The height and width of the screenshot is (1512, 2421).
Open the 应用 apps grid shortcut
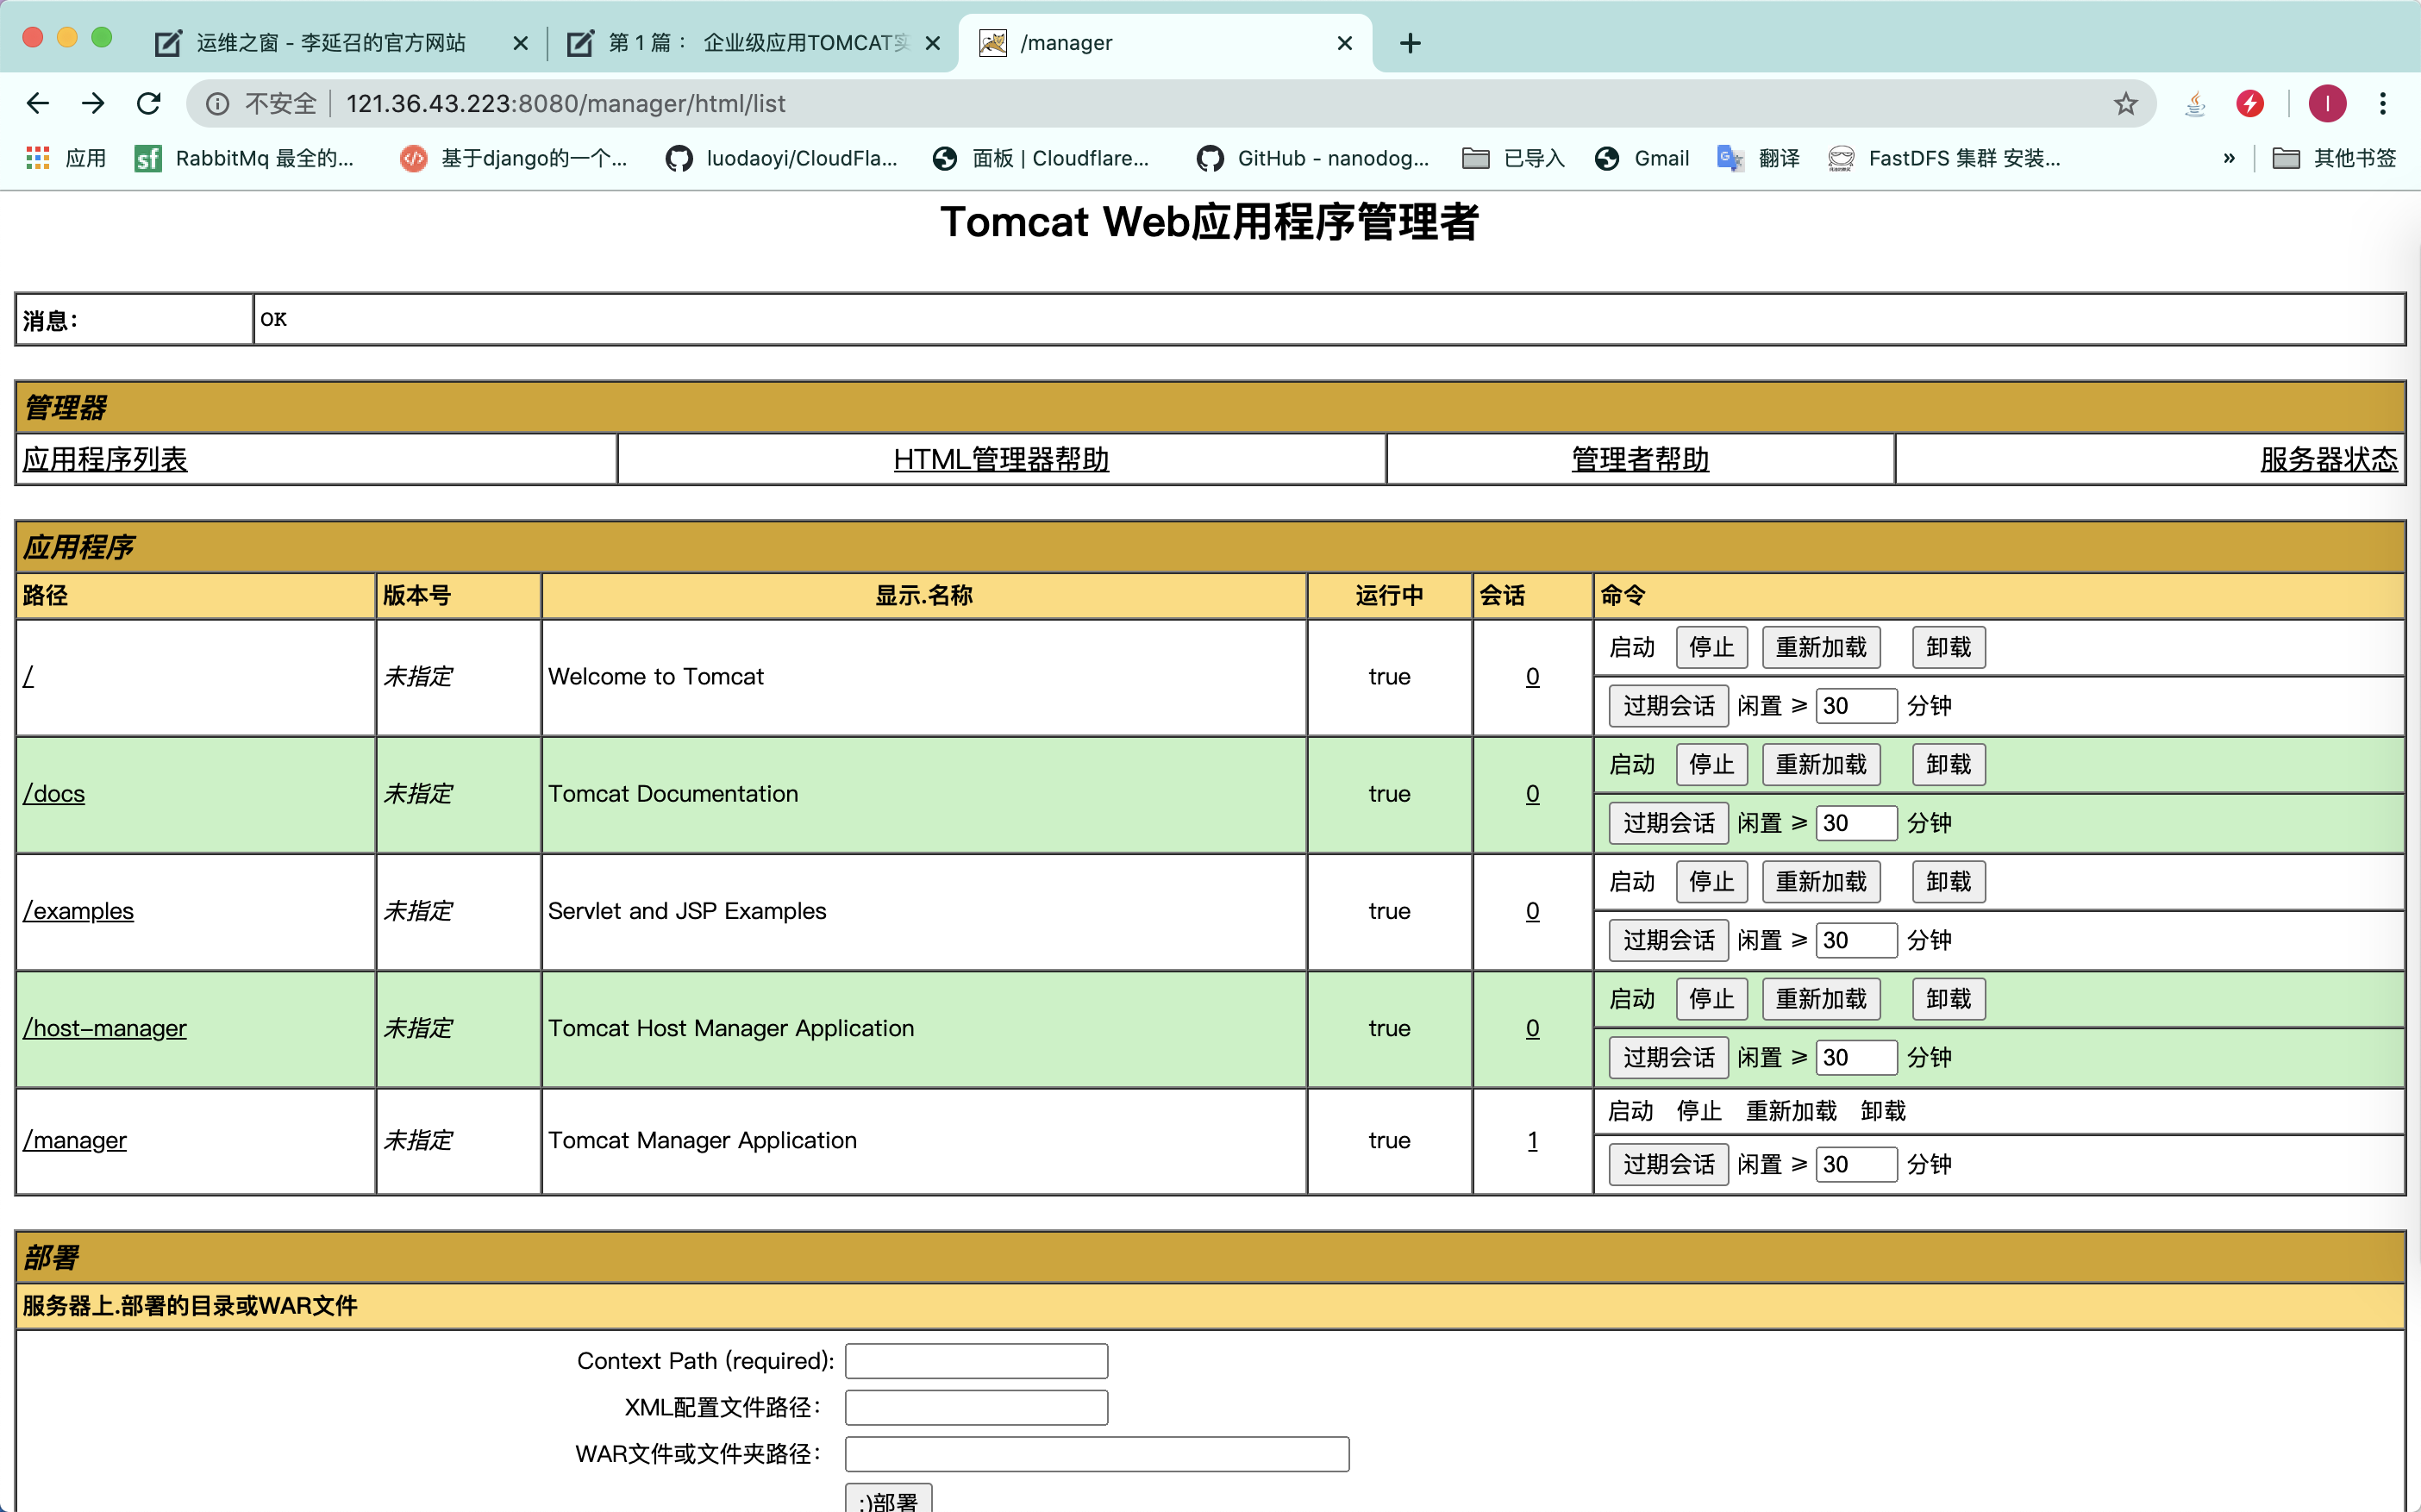point(66,158)
